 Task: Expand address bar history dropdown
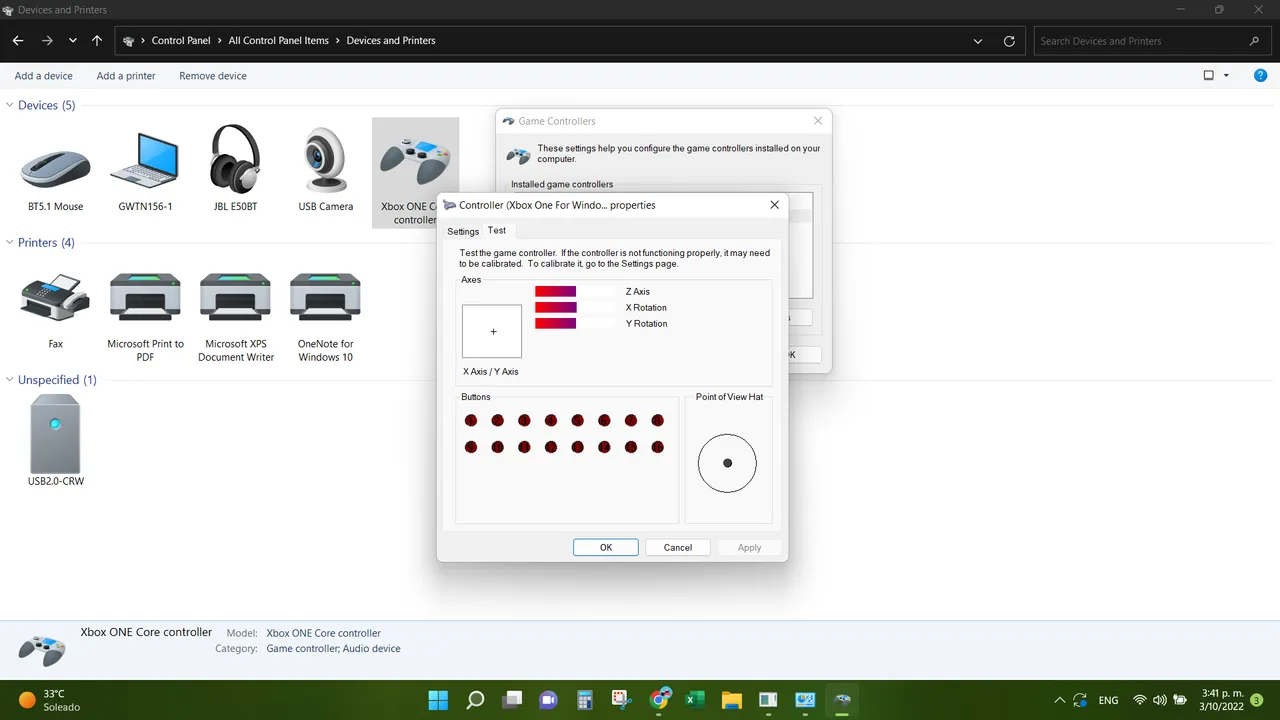[978, 41]
